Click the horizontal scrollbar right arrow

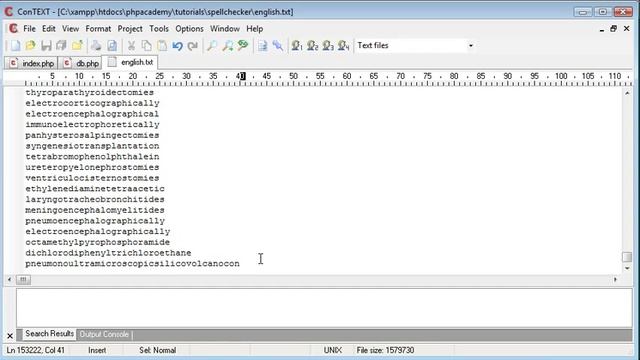click(615, 280)
